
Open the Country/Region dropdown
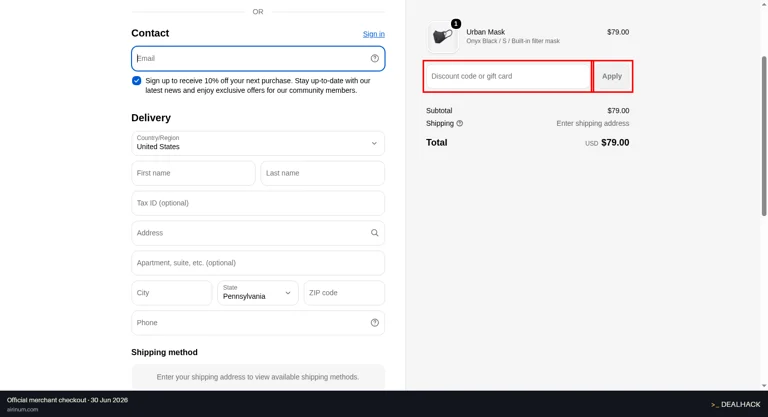pos(258,143)
